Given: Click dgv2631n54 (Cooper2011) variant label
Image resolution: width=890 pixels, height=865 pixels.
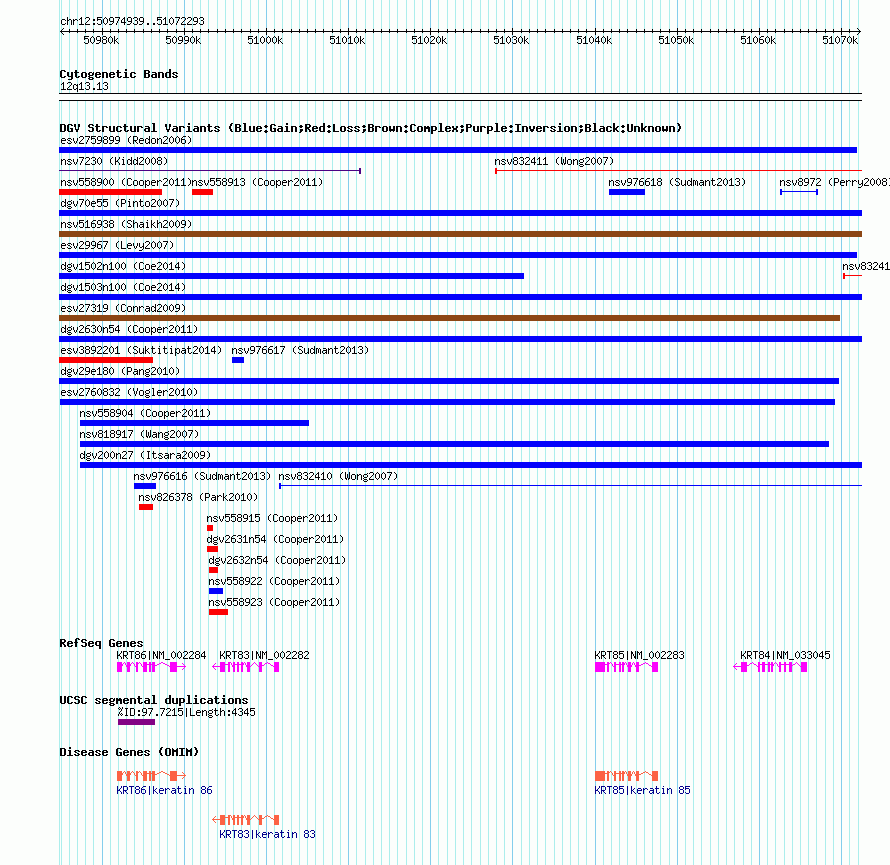Looking at the screenshot, I should coord(275,539).
